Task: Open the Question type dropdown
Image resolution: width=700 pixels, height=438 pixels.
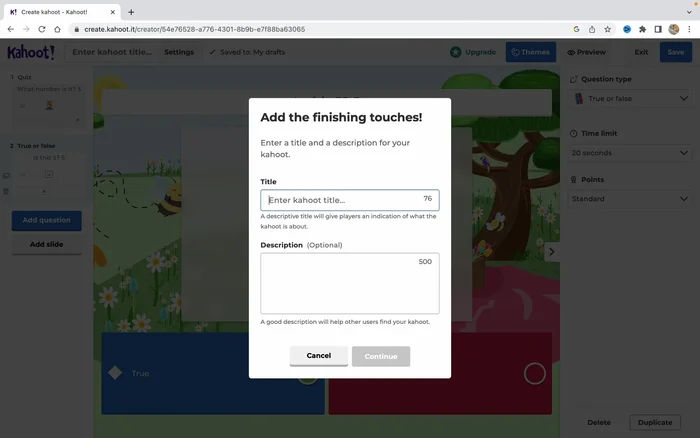Action: (x=630, y=99)
